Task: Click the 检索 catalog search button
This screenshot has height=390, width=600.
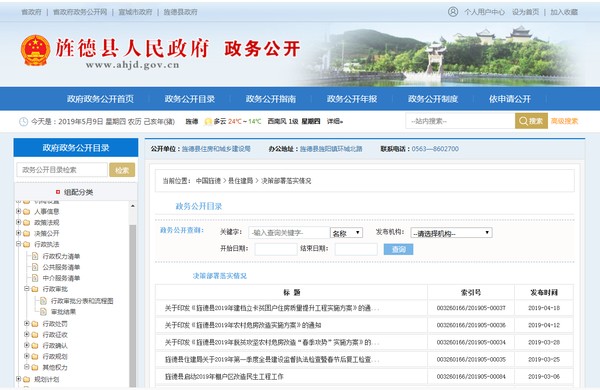Action: click(122, 170)
